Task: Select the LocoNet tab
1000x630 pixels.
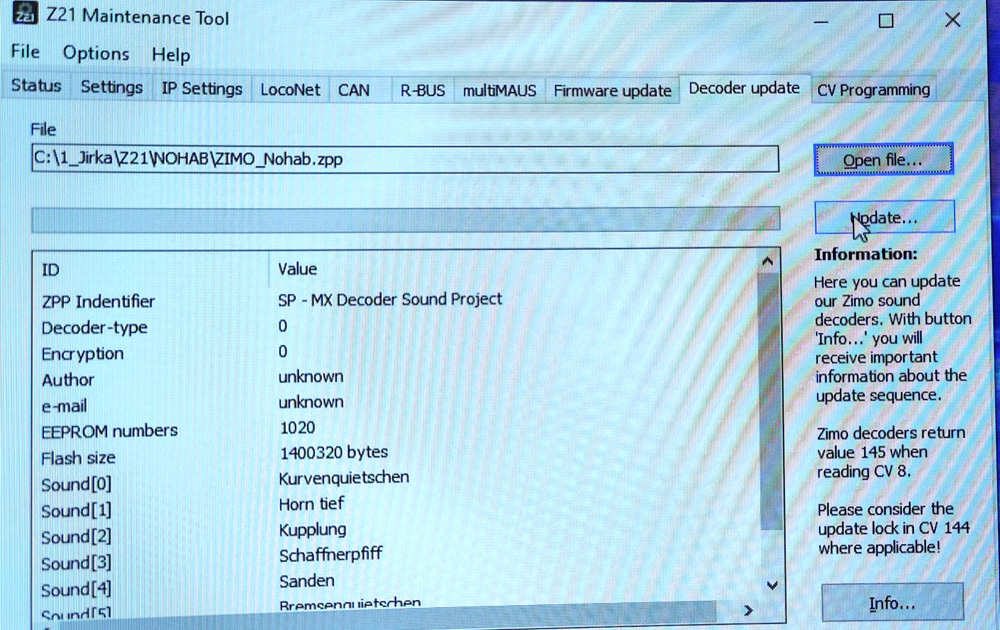Action: click(x=290, y=90)
